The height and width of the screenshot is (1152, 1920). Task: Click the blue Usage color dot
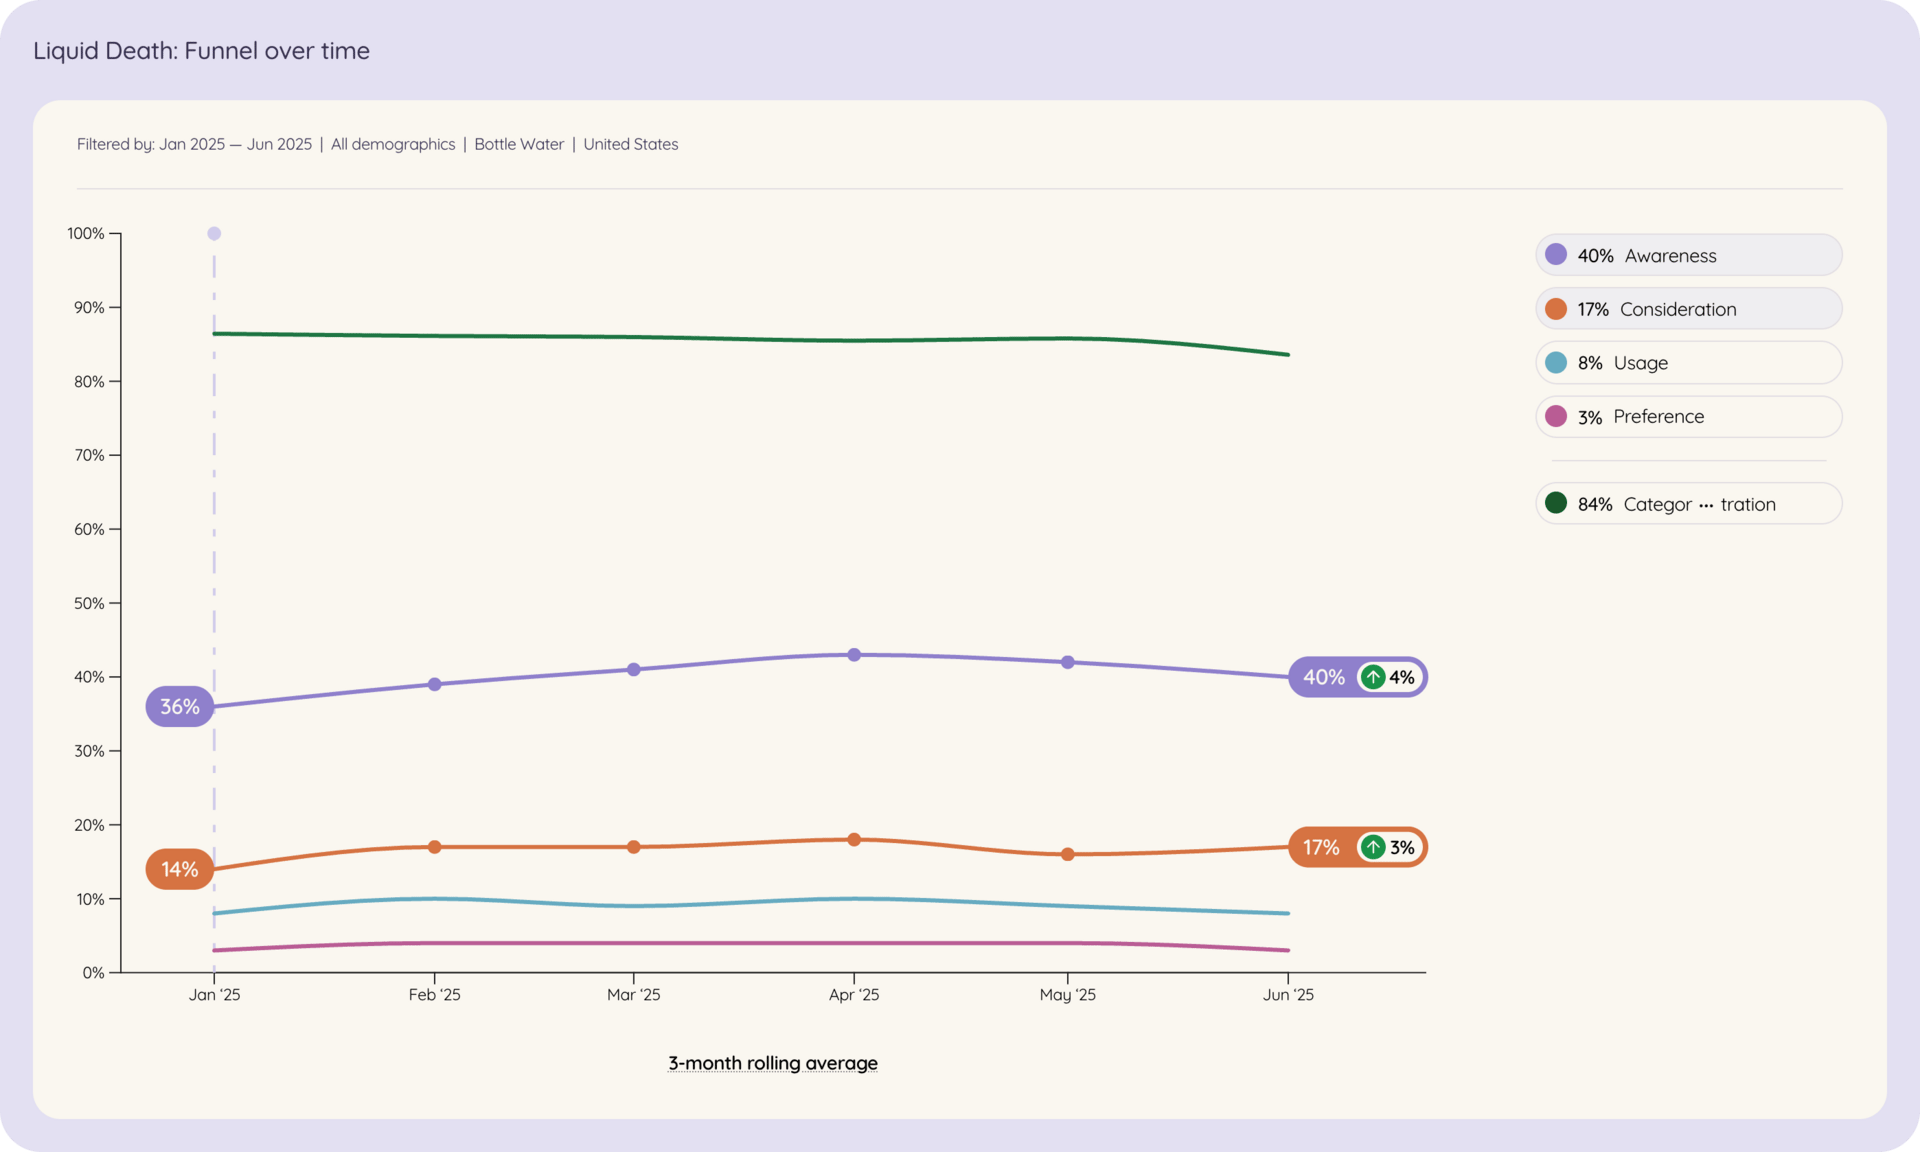(x=1556, y=362)
